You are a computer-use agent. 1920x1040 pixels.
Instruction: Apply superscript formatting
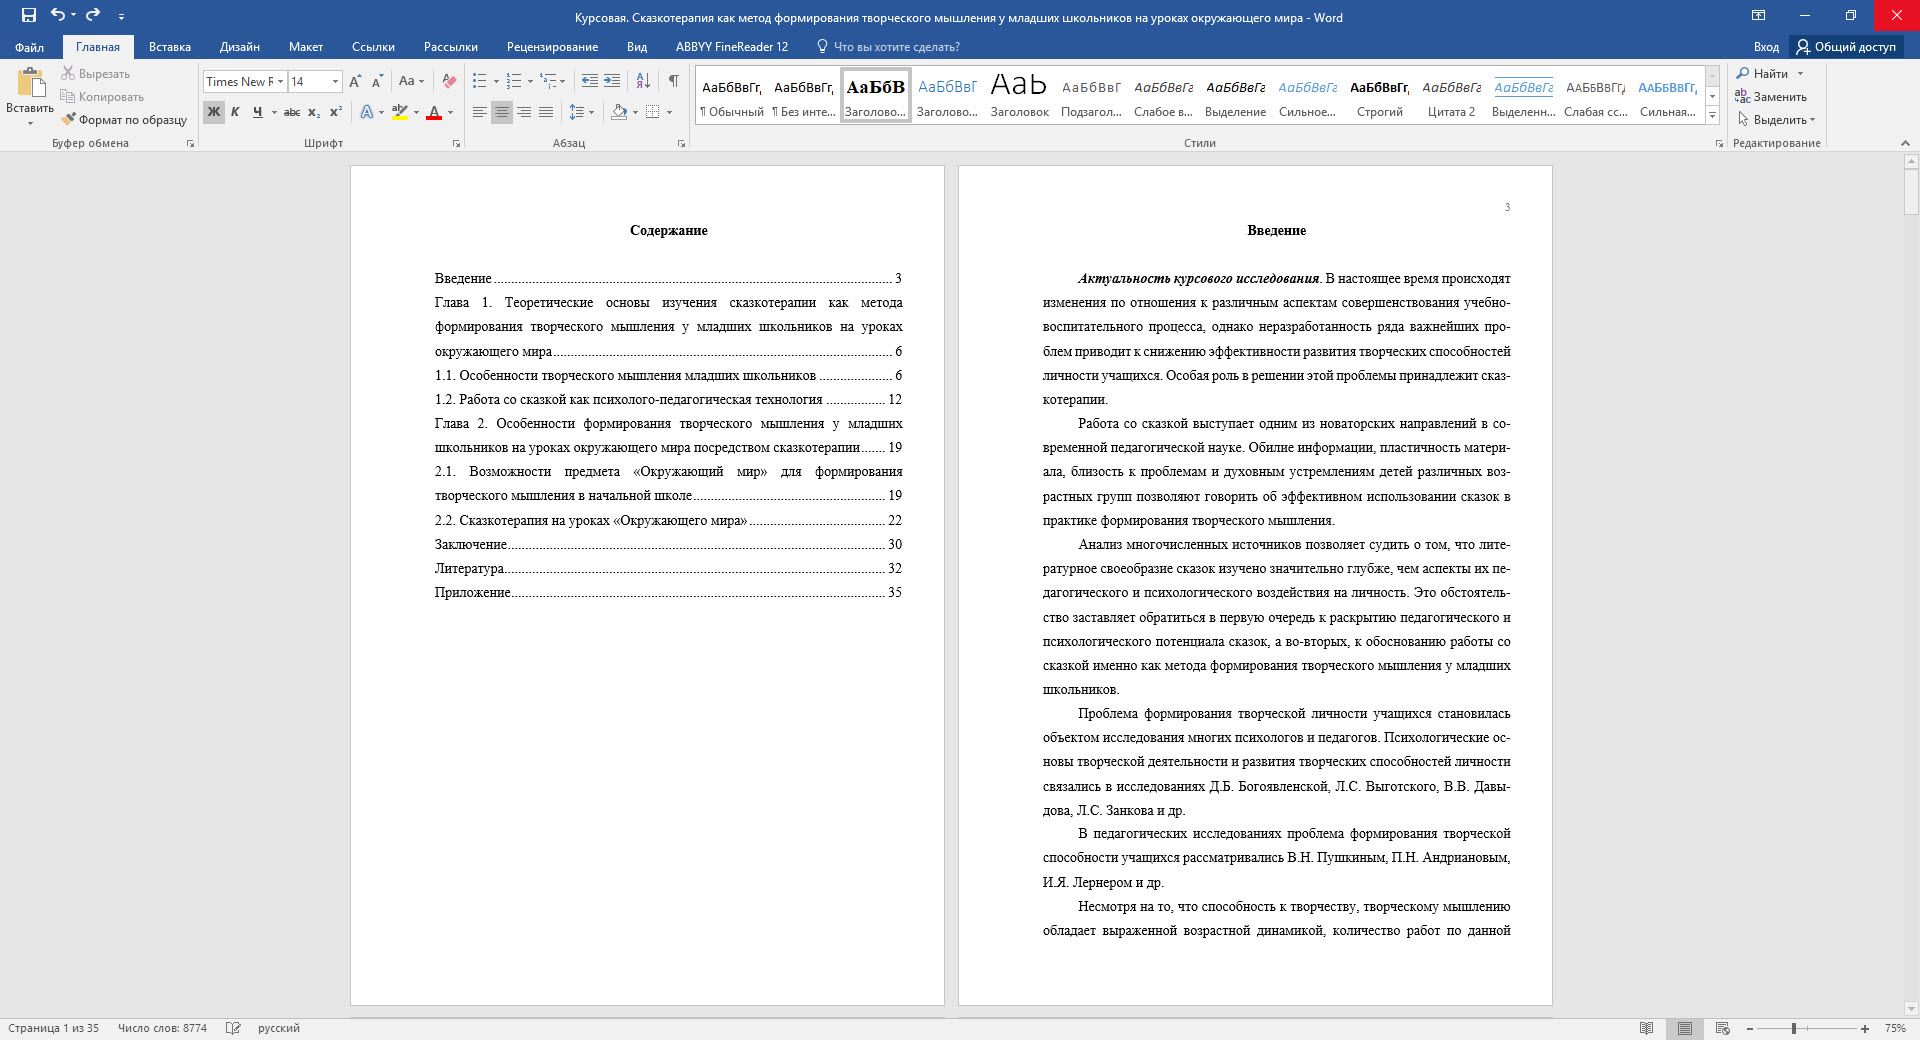click(336, 112)
